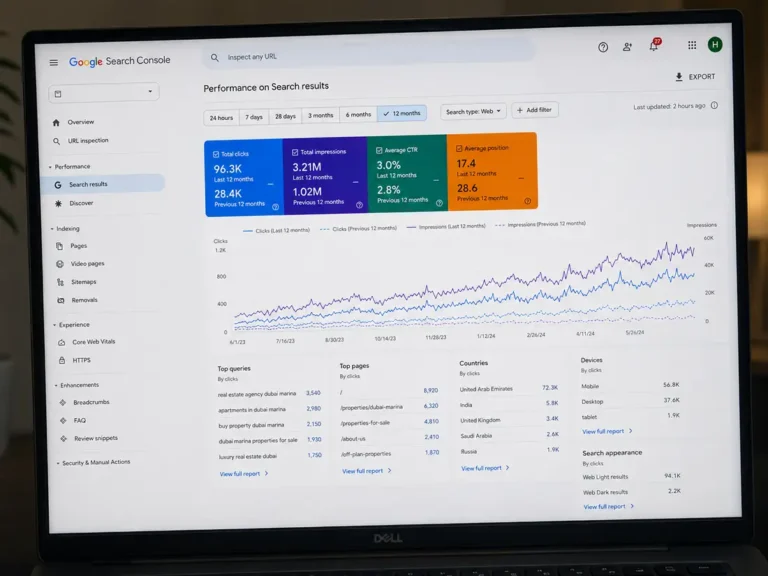Open the Google apps grid
Viewport: 768px width, 576px height.
tap(692, 46)
